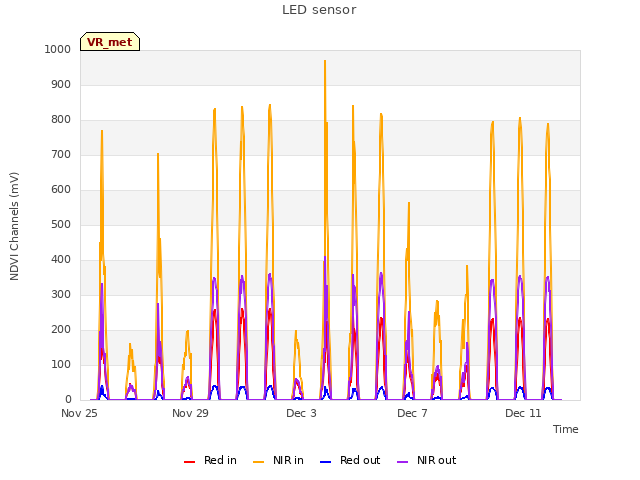Click the 900 y-axis tick label
Viewport: 640px width, 480px height.
pos(61,84)
